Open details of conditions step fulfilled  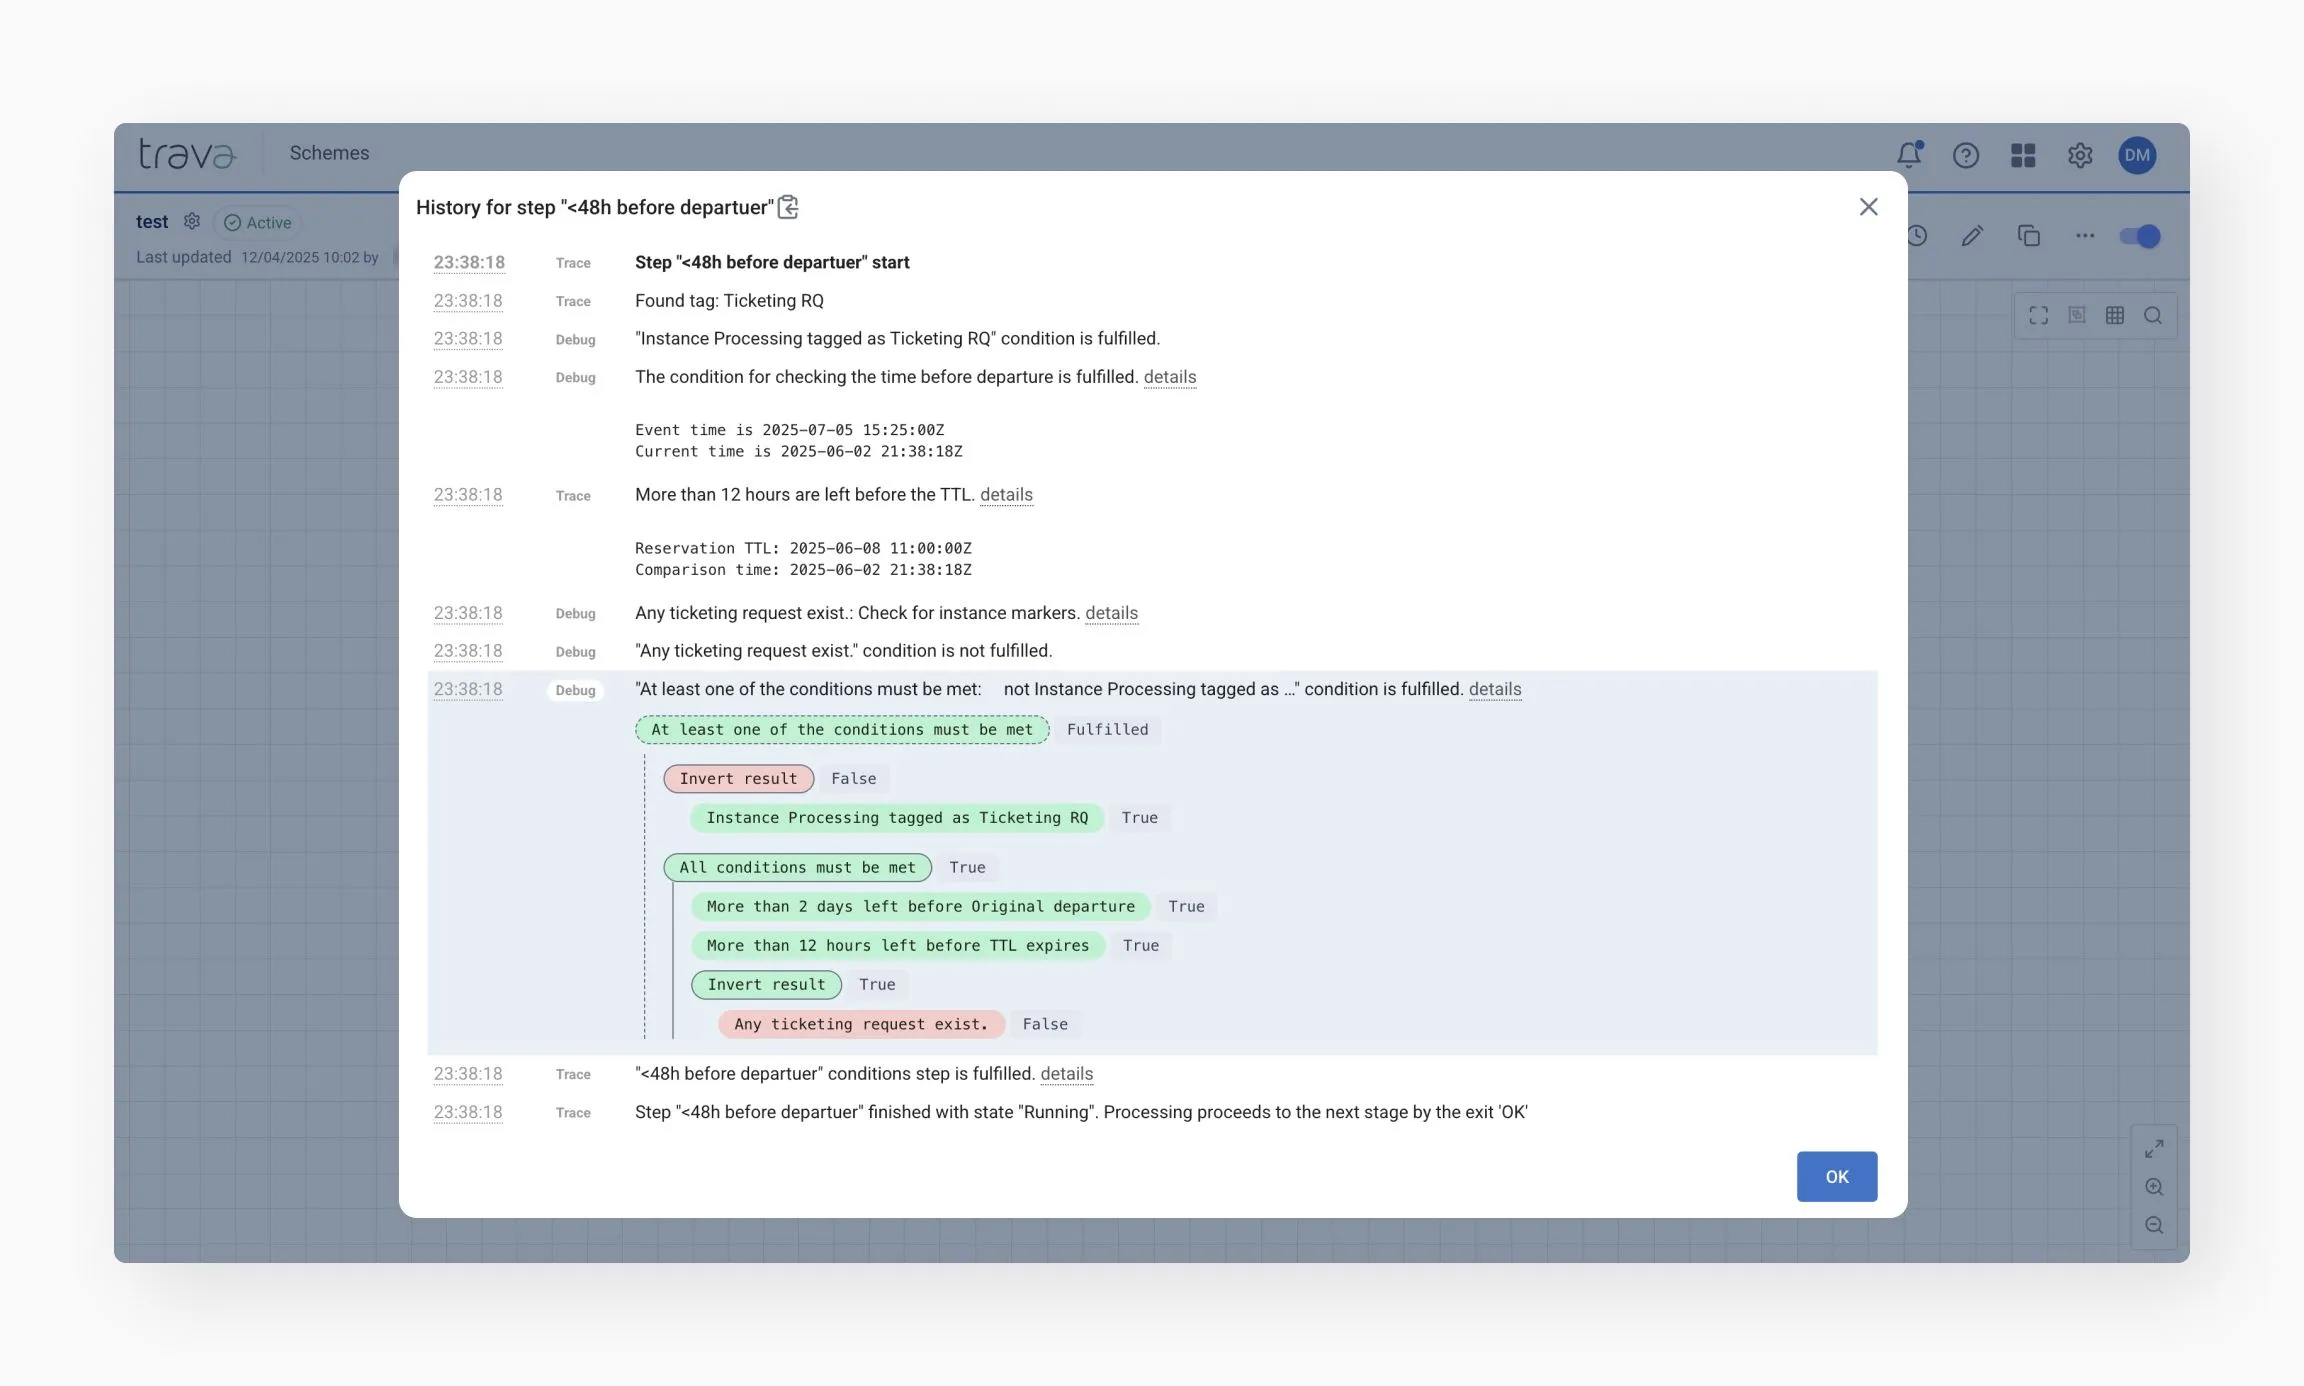coord(1066,1074)
